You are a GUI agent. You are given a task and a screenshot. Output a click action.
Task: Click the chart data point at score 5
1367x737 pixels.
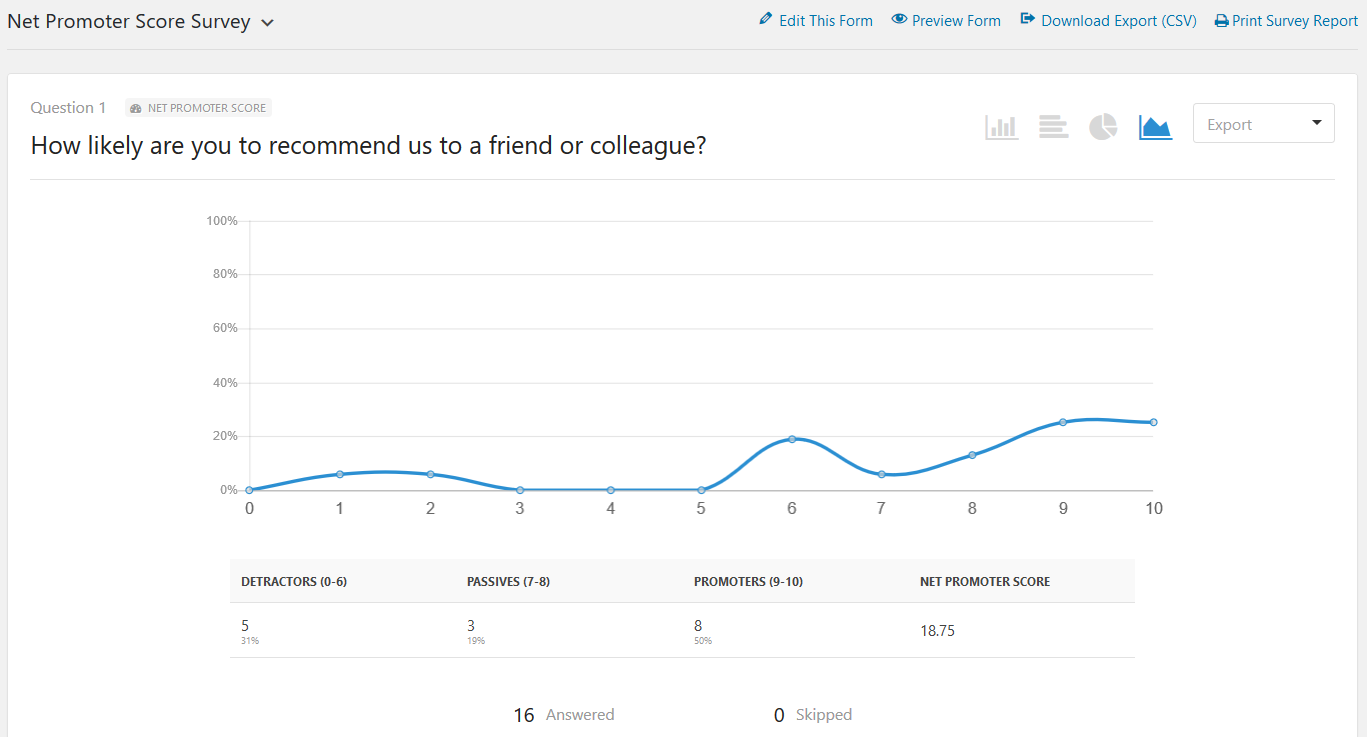[701, 490]
